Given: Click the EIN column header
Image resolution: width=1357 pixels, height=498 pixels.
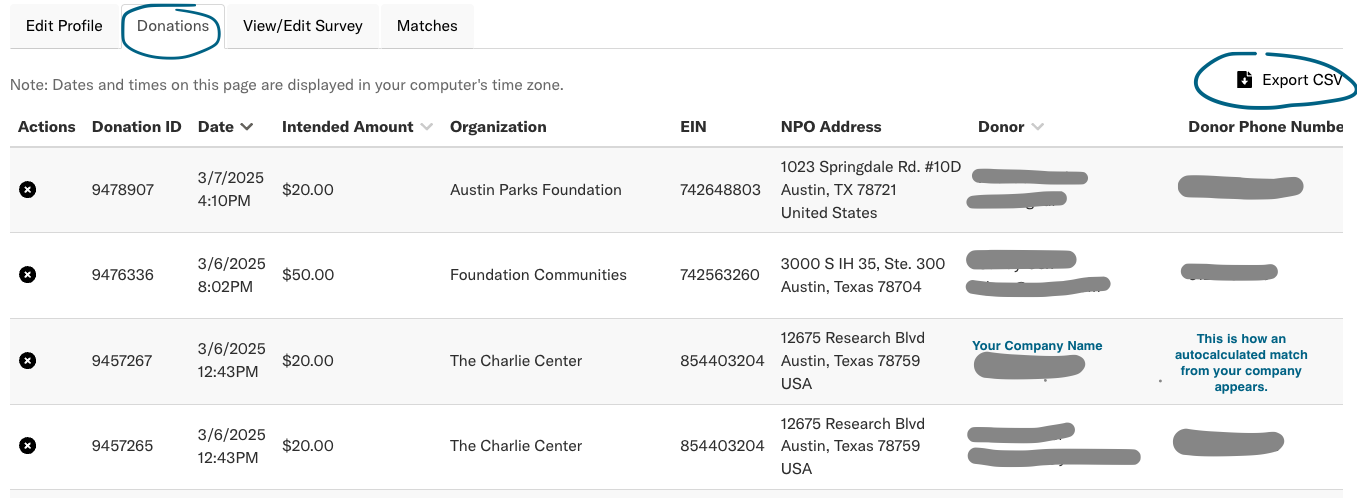Looking at the screenshot, I should pos(693,127).
